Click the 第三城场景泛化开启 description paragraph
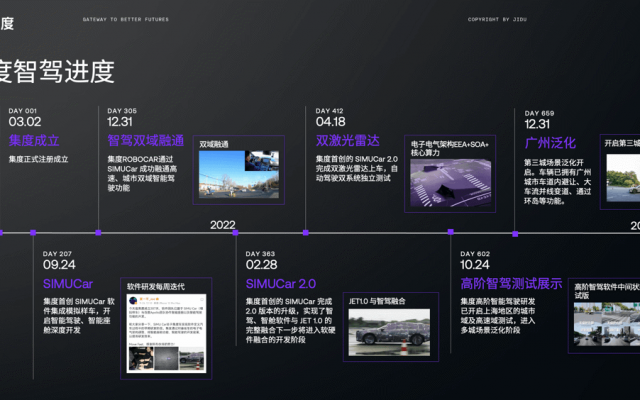The image size is (640, 400). point(558,182)
